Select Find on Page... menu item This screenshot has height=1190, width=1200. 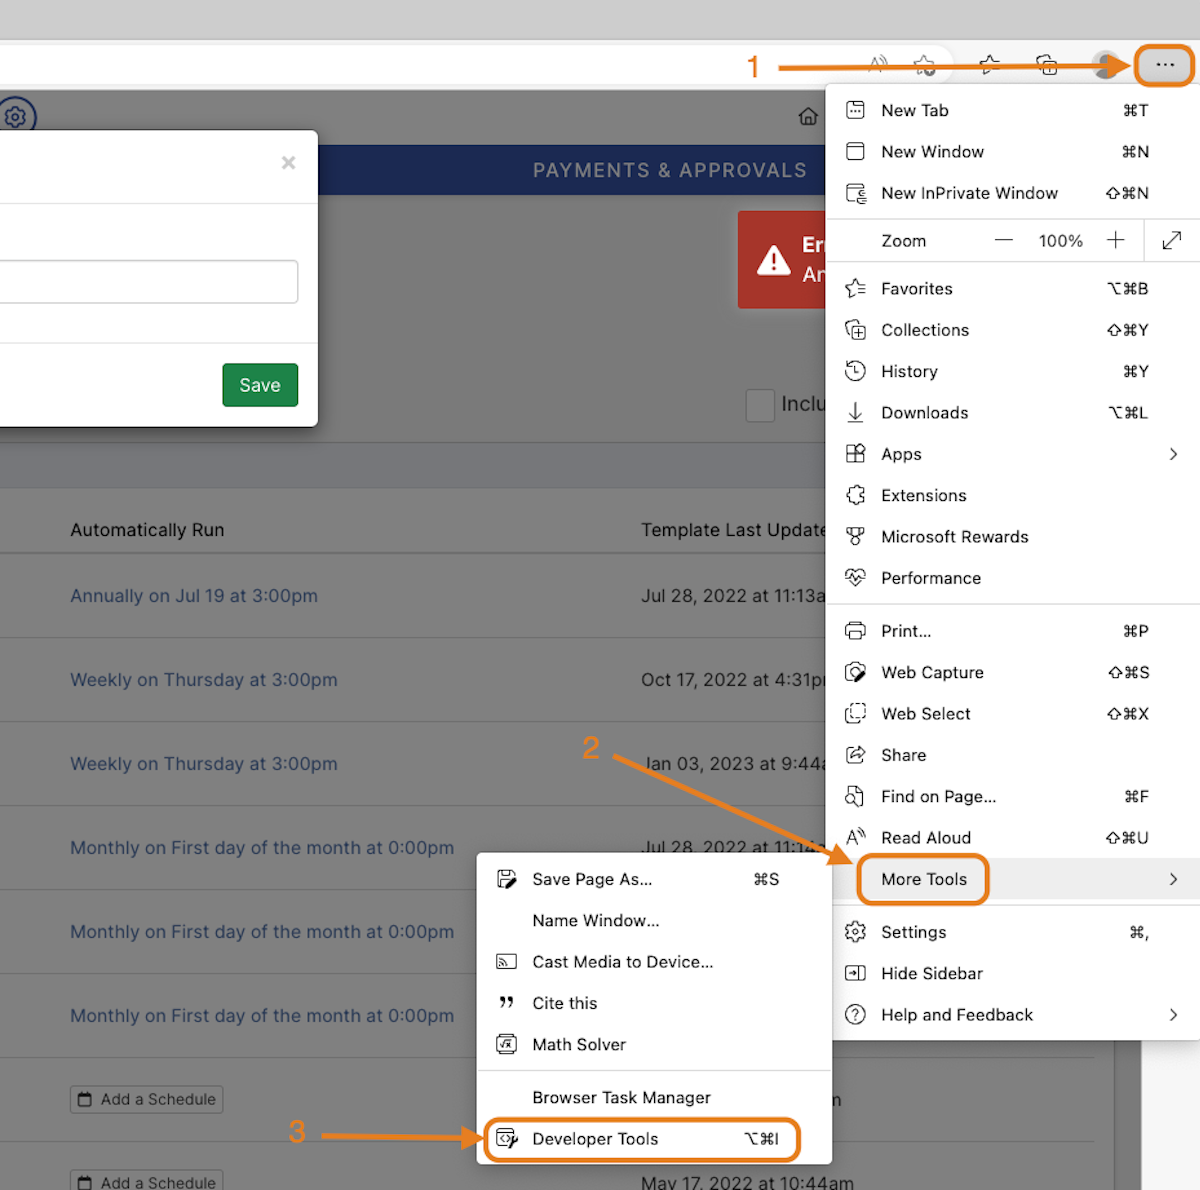[x=1013, y=797]
